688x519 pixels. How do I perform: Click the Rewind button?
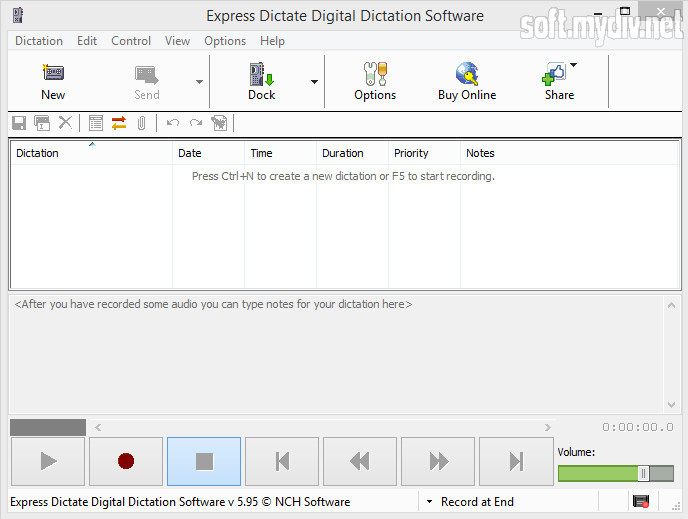point(360,461)
